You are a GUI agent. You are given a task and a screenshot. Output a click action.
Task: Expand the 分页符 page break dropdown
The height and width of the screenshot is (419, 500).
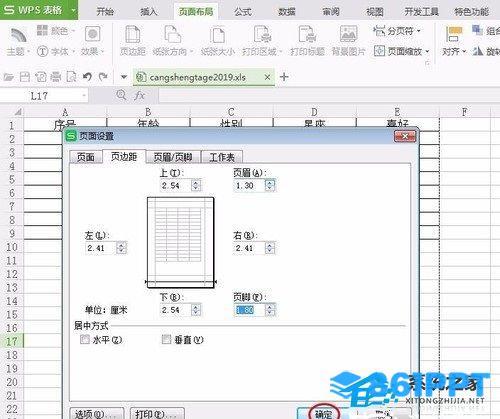[397, 31]
